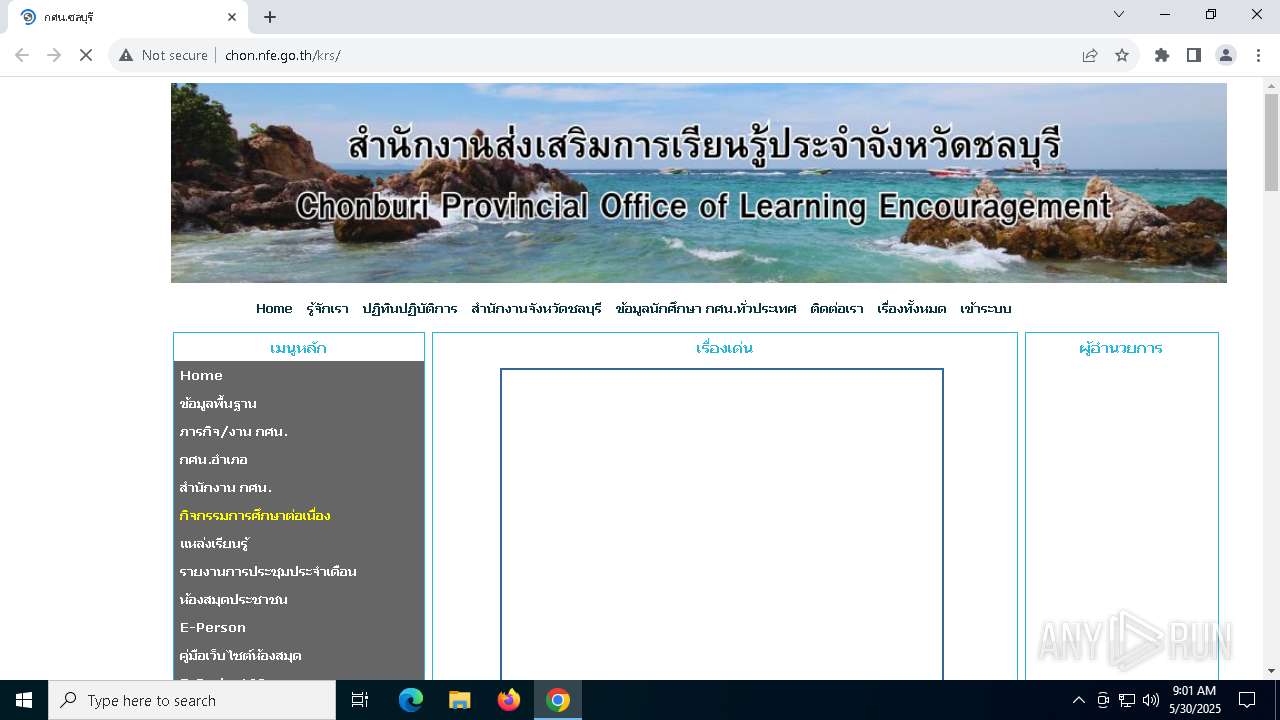Select แหล่งเรียนรู้ in sidebar menu
Image resolution: width=1280 pixels, height=720 pixels.
(x=299, y=543)
